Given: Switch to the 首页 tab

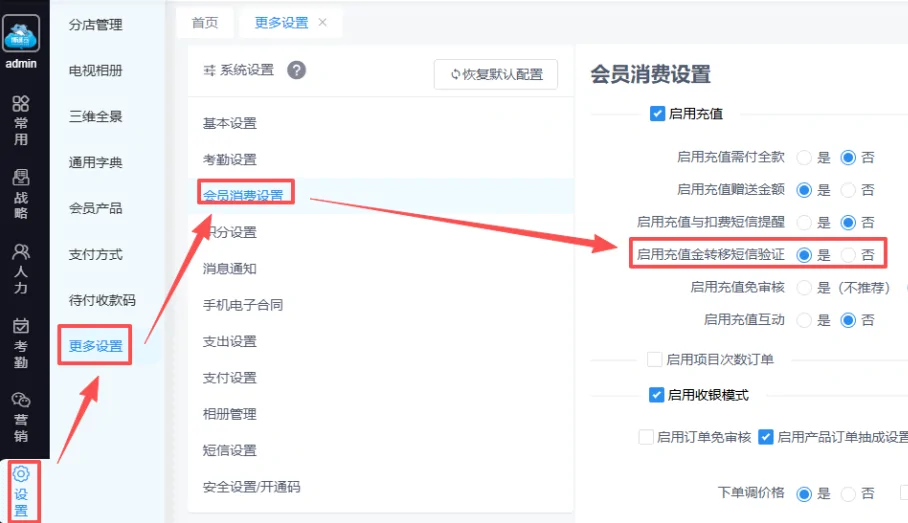Looking at the screenshot, I should point(205,23).
